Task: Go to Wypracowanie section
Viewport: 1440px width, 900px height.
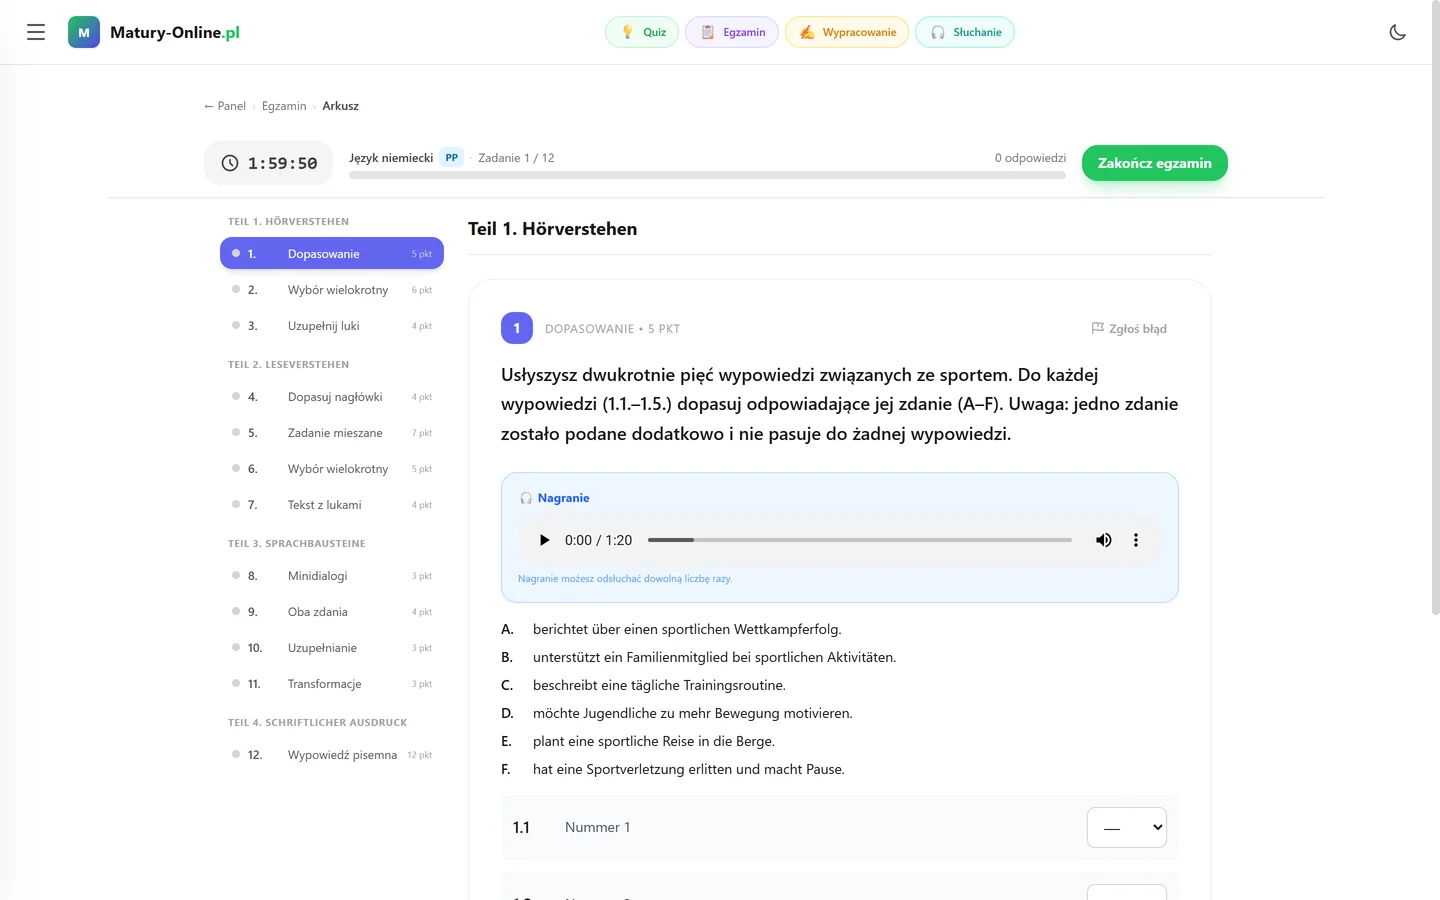Action: coord(847,32)
